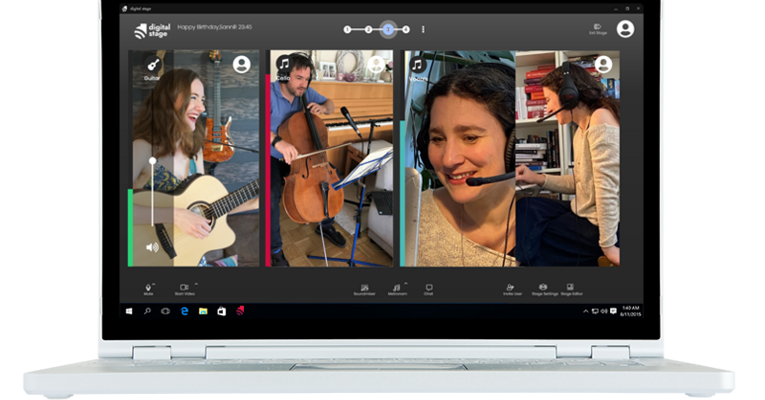Open the Chat panel
765x400 pixels.
click(428, 290)
